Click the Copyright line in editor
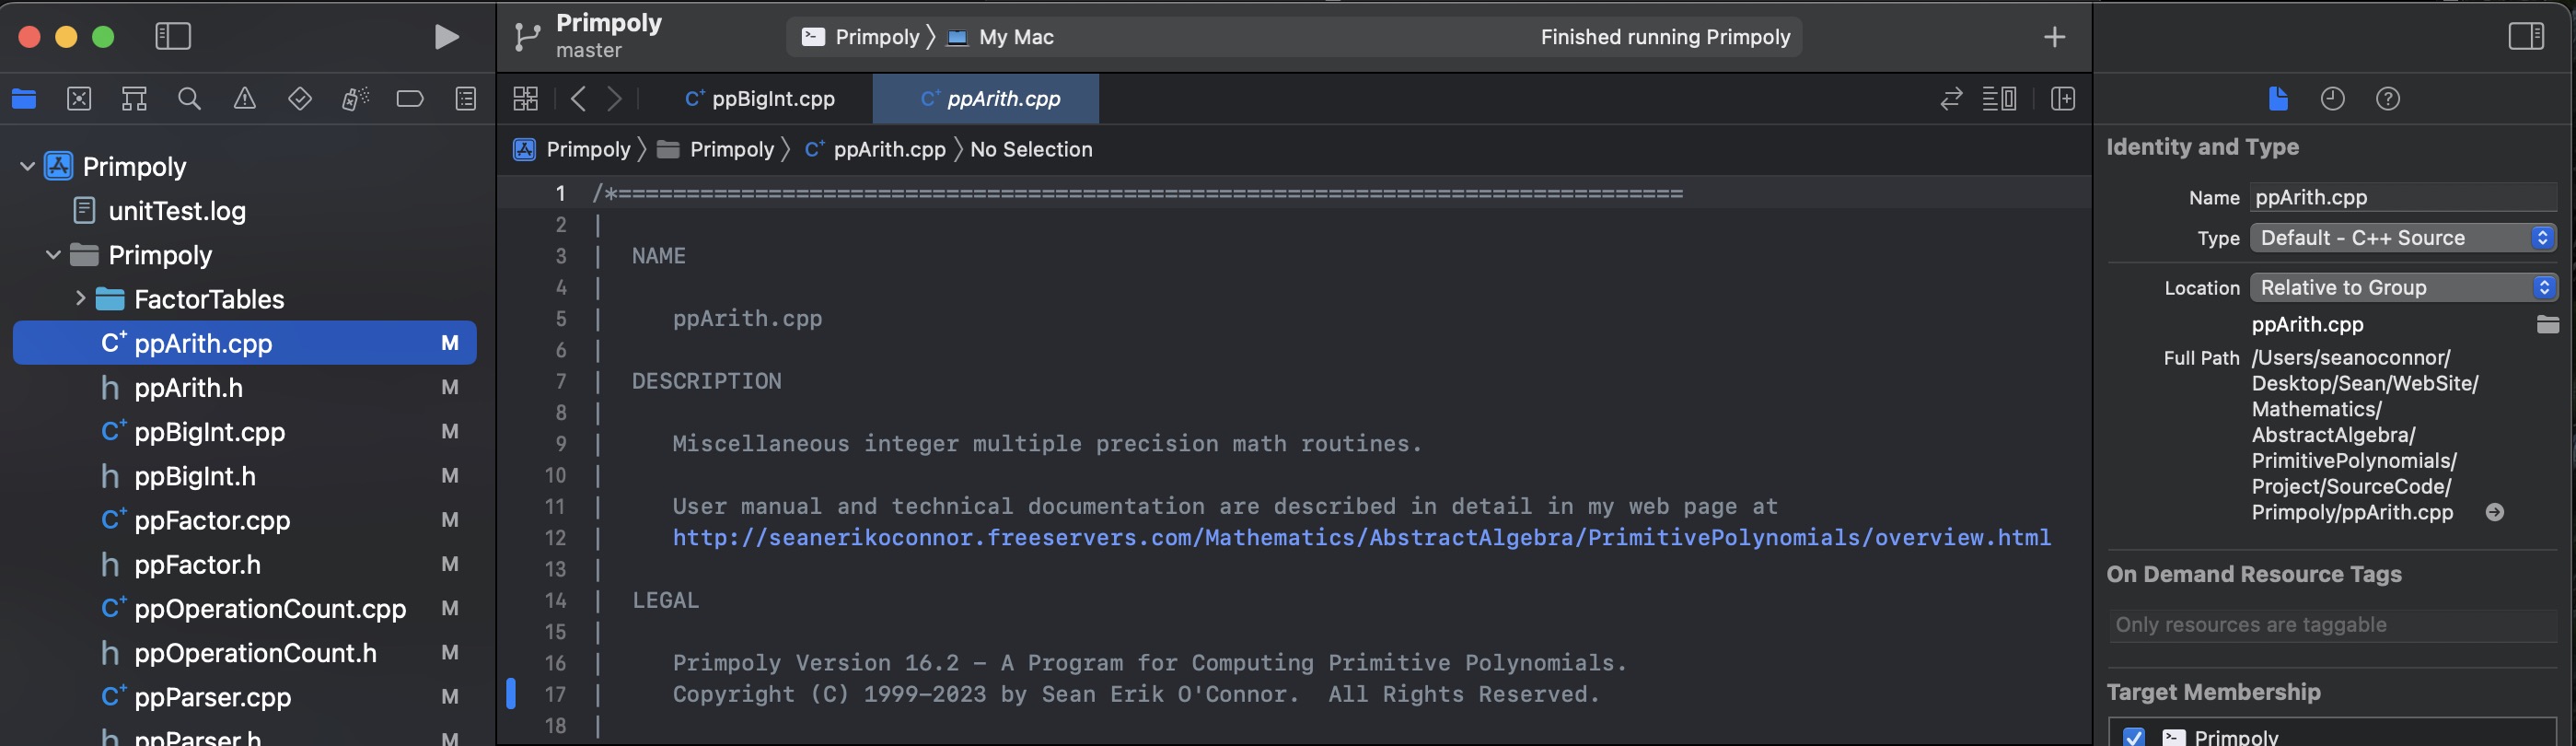The height and width of the screenshot is (746, 2576). 1135,694
